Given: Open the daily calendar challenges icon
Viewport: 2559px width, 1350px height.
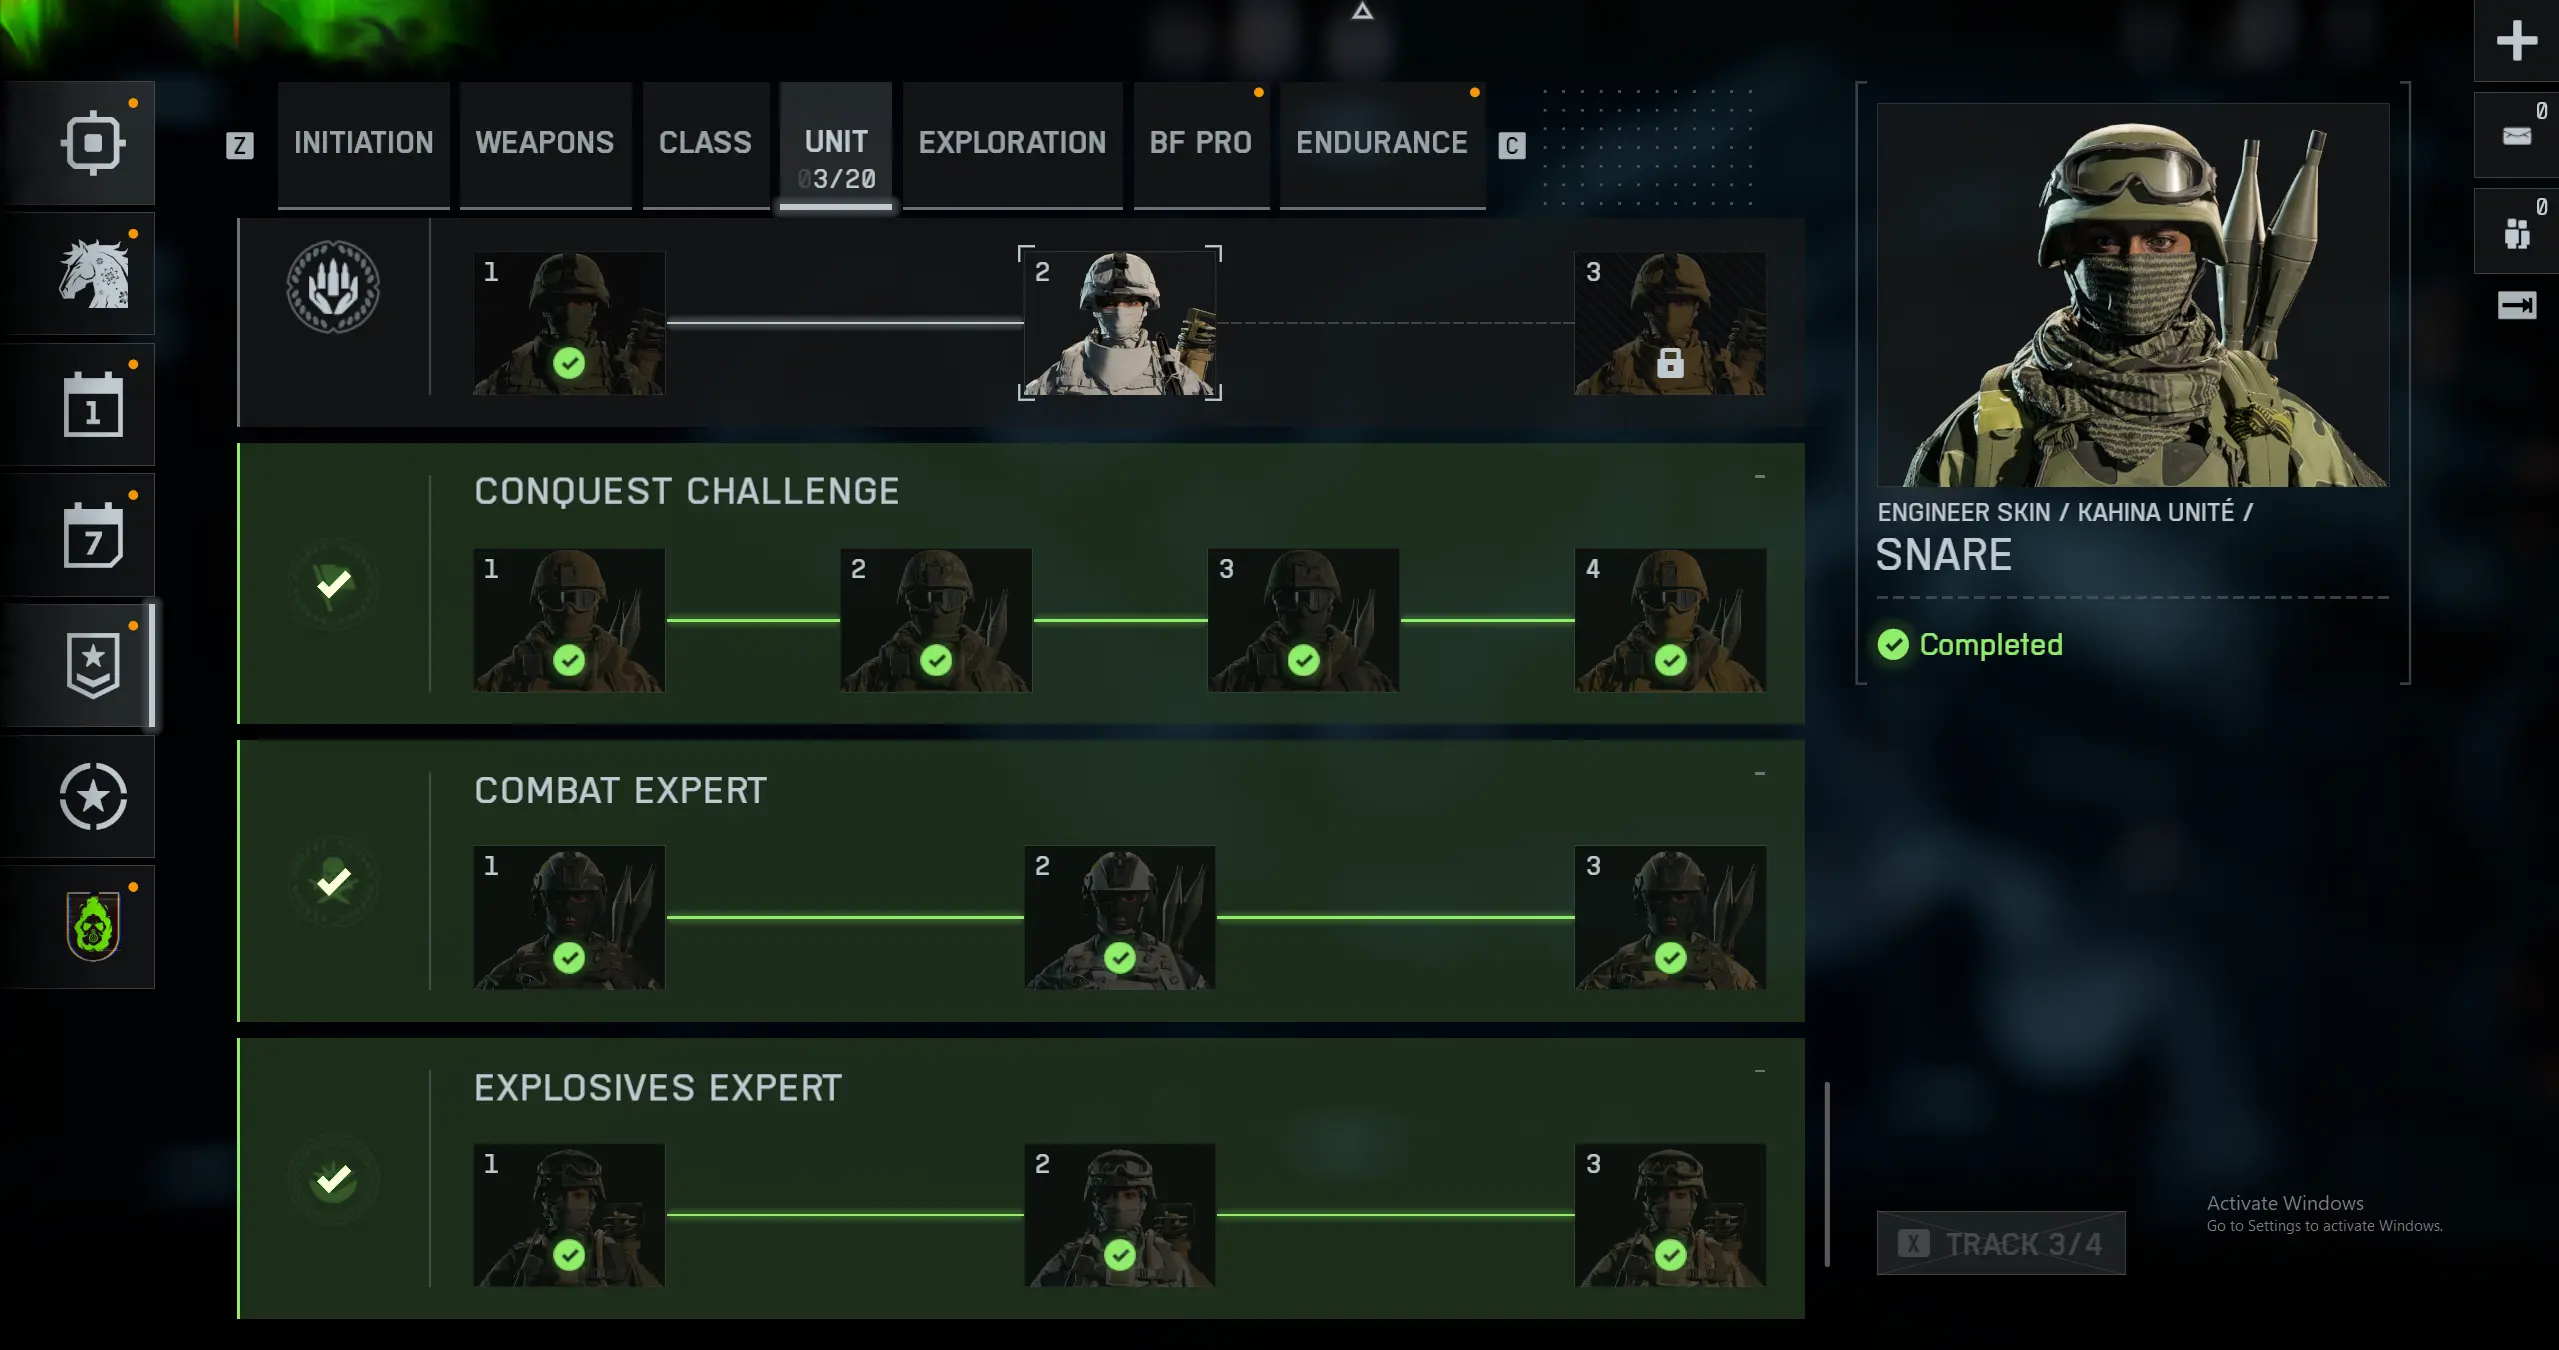Looking at the screenshot, I should point(93,404).
